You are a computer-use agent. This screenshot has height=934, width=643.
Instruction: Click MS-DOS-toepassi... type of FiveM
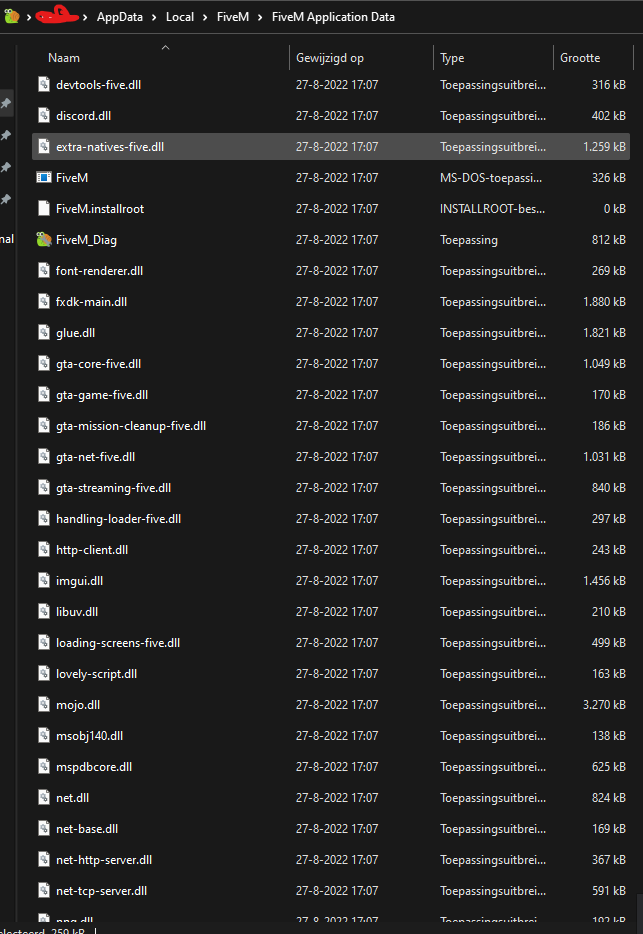[x=492, y=178]
